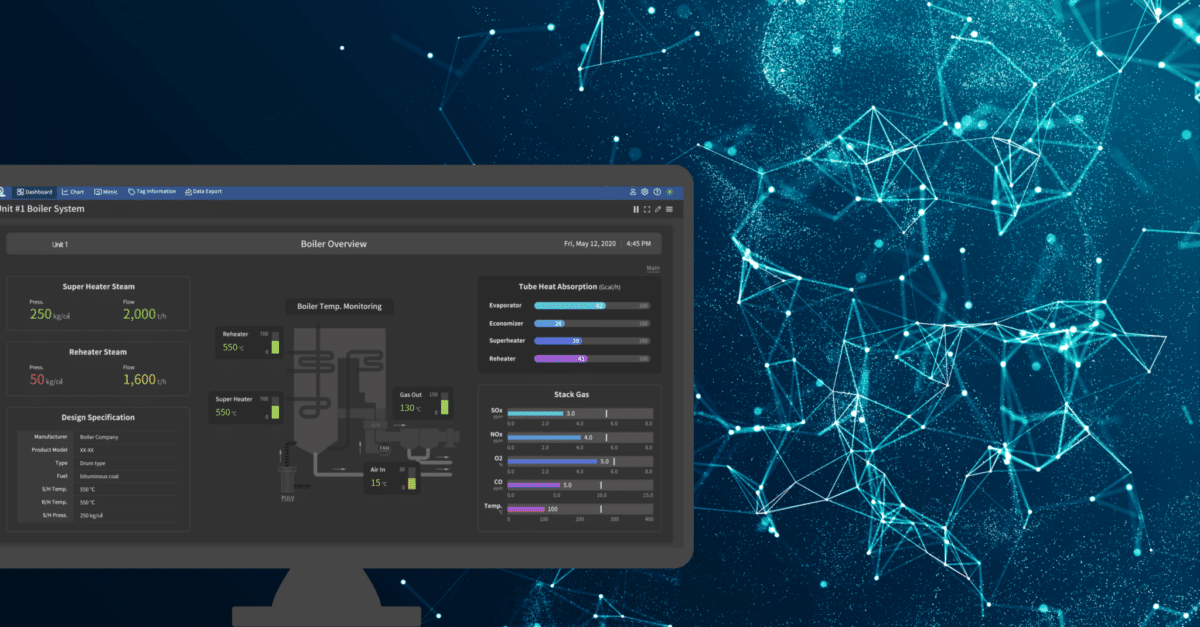Open the dashboard hamburger menu
The image size is (1200, 627).
tap(668, 209)
